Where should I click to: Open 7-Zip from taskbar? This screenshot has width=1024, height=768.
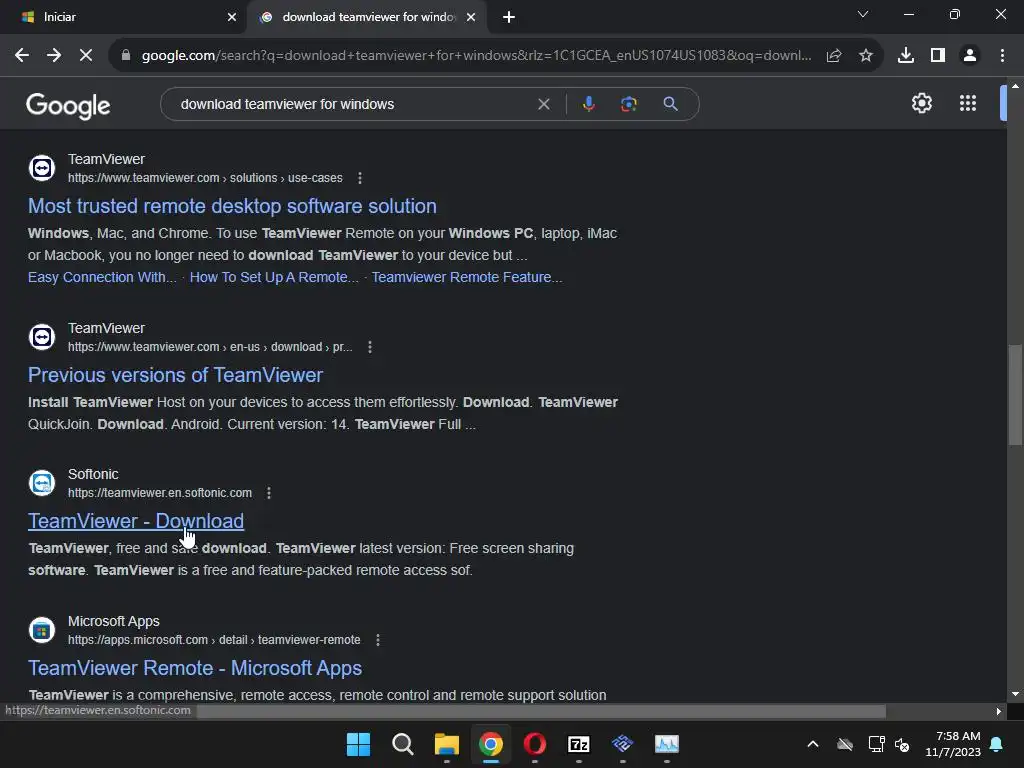(579, 744)
